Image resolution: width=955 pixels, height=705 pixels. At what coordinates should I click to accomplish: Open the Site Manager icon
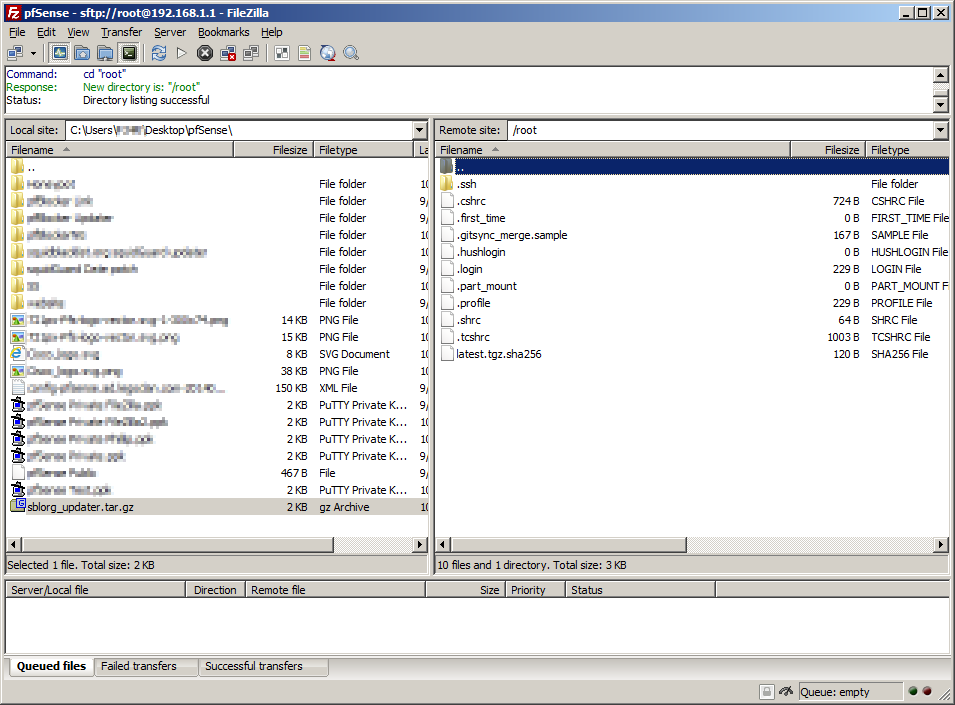tap(15, 54)
